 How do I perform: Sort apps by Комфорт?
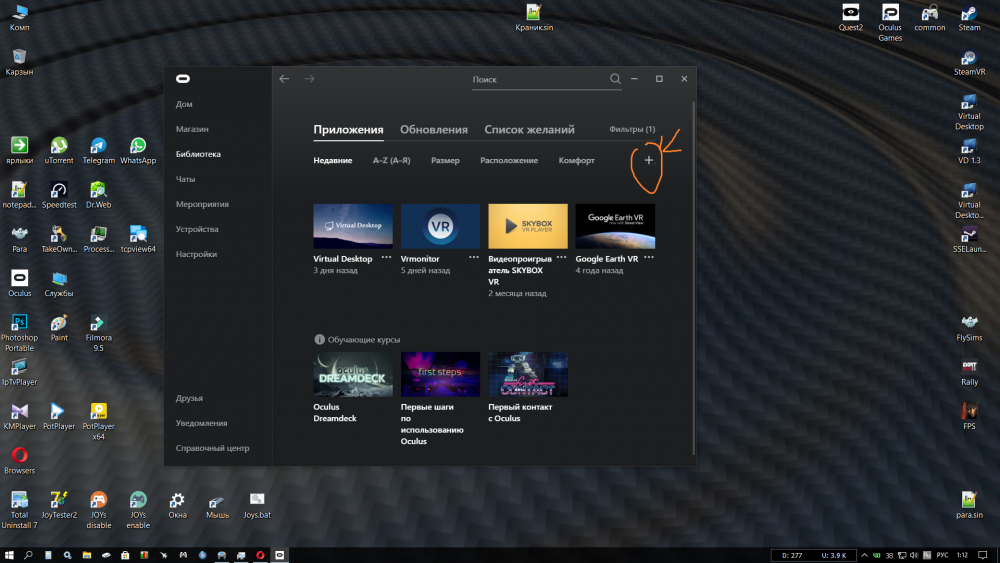[576, 161]
